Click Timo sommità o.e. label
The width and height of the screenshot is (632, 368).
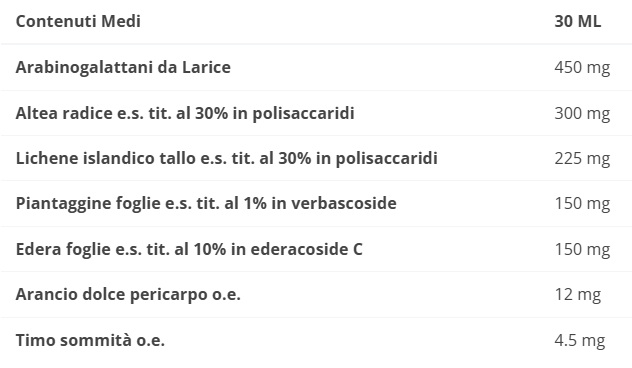pyautogui.click(x=90, y=340)
